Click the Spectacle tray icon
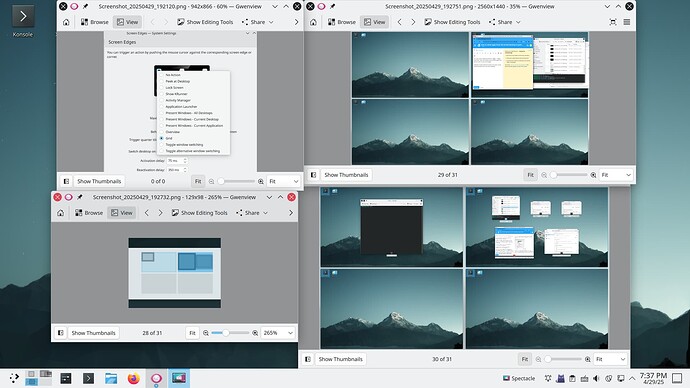The height and width of the screenshot is (388, 690). click(519, 378)
